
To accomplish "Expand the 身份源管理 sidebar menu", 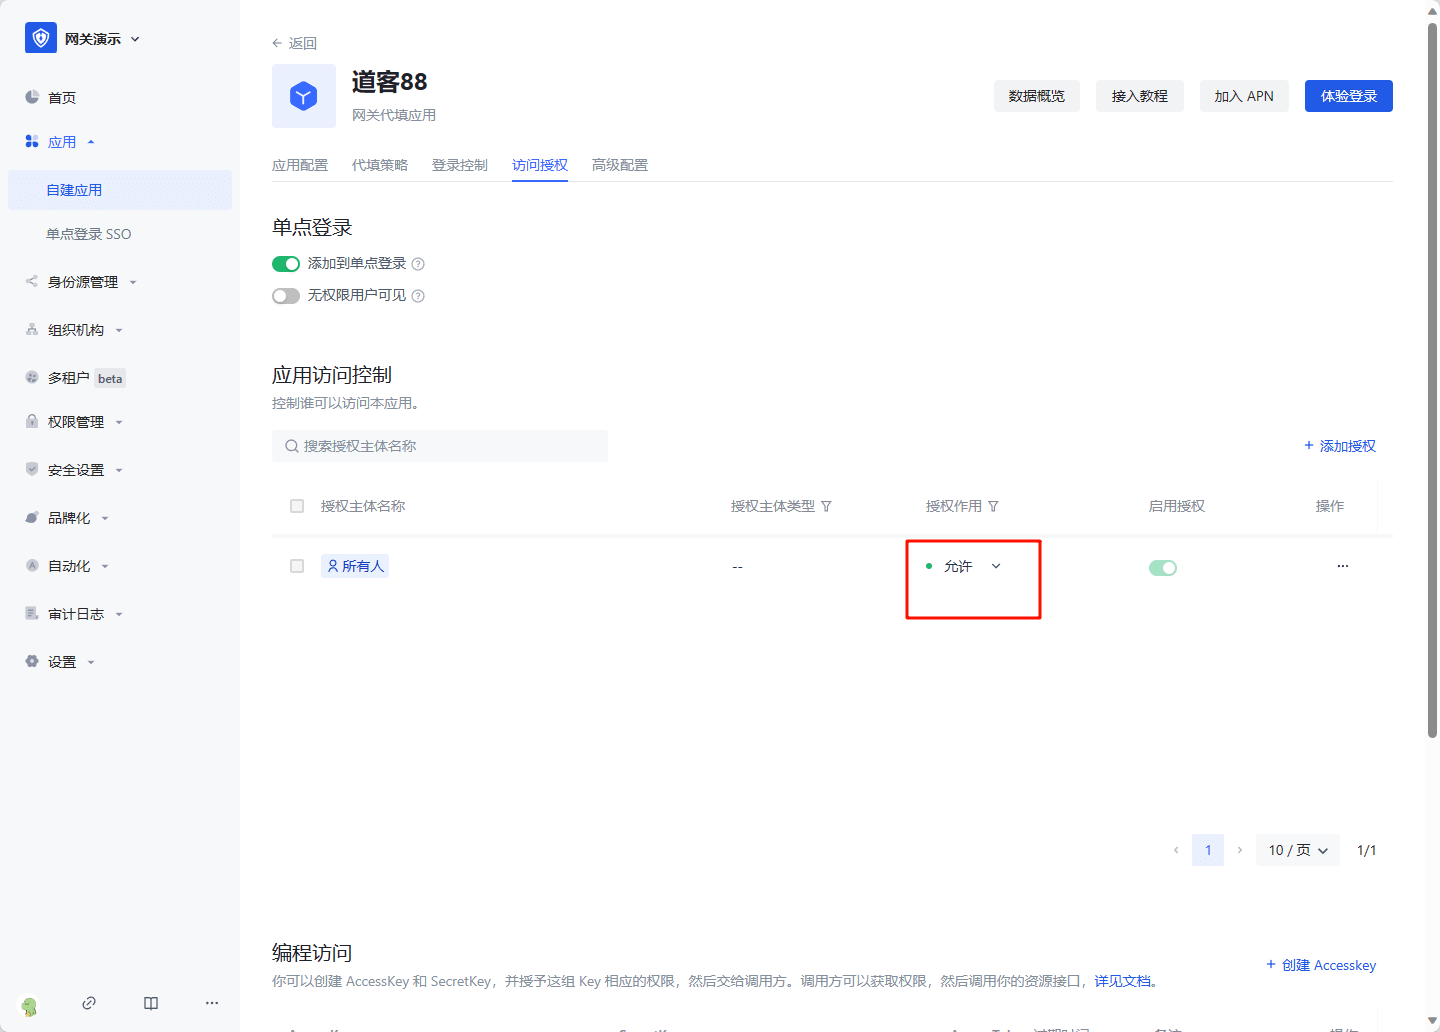I will pos(83,282).
